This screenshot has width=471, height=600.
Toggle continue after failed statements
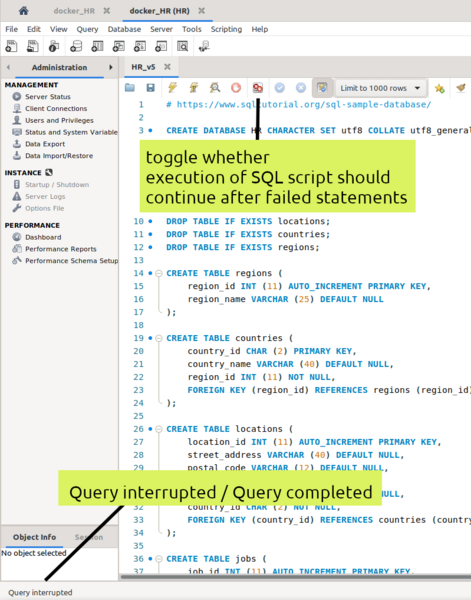pos(258,88)
